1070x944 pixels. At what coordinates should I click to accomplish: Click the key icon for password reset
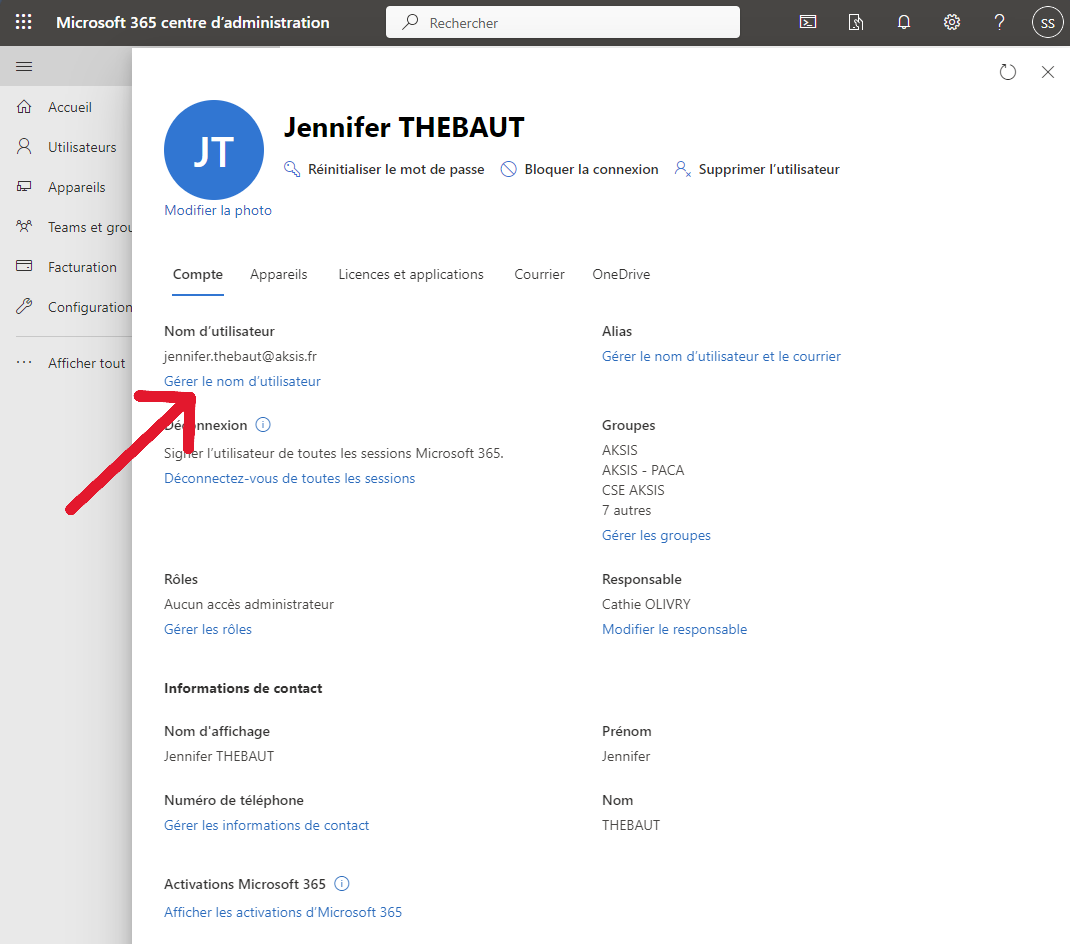[x=292, y=169]
